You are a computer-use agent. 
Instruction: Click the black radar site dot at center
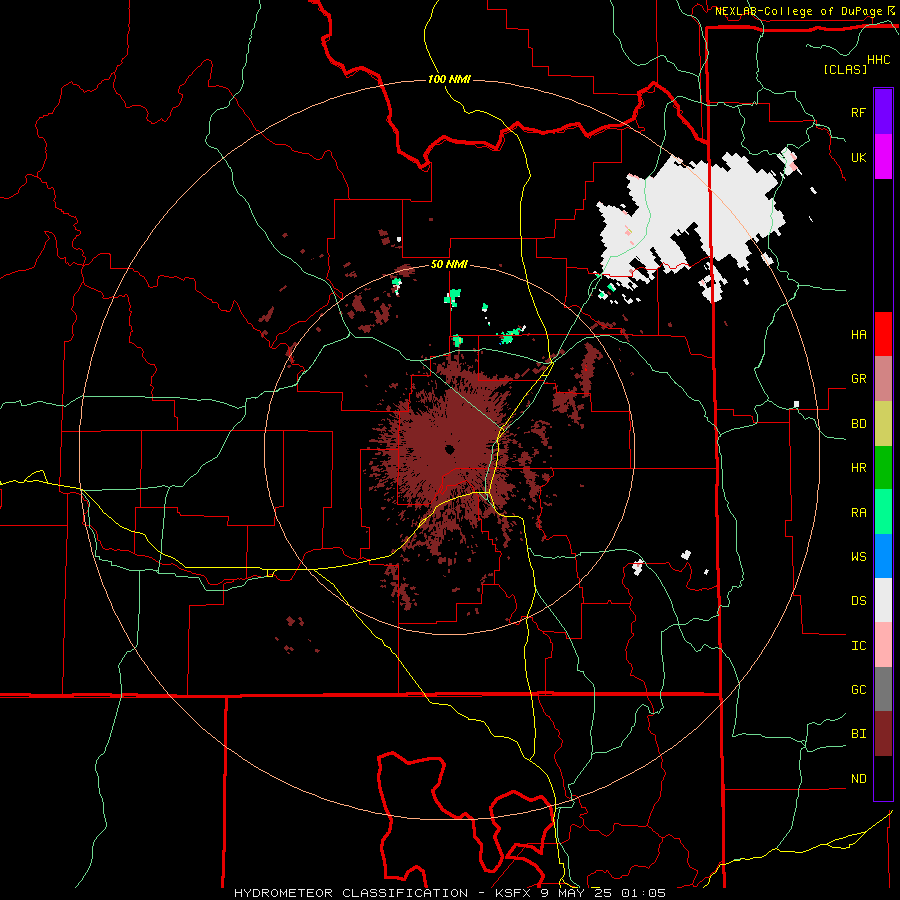(449, 449)
